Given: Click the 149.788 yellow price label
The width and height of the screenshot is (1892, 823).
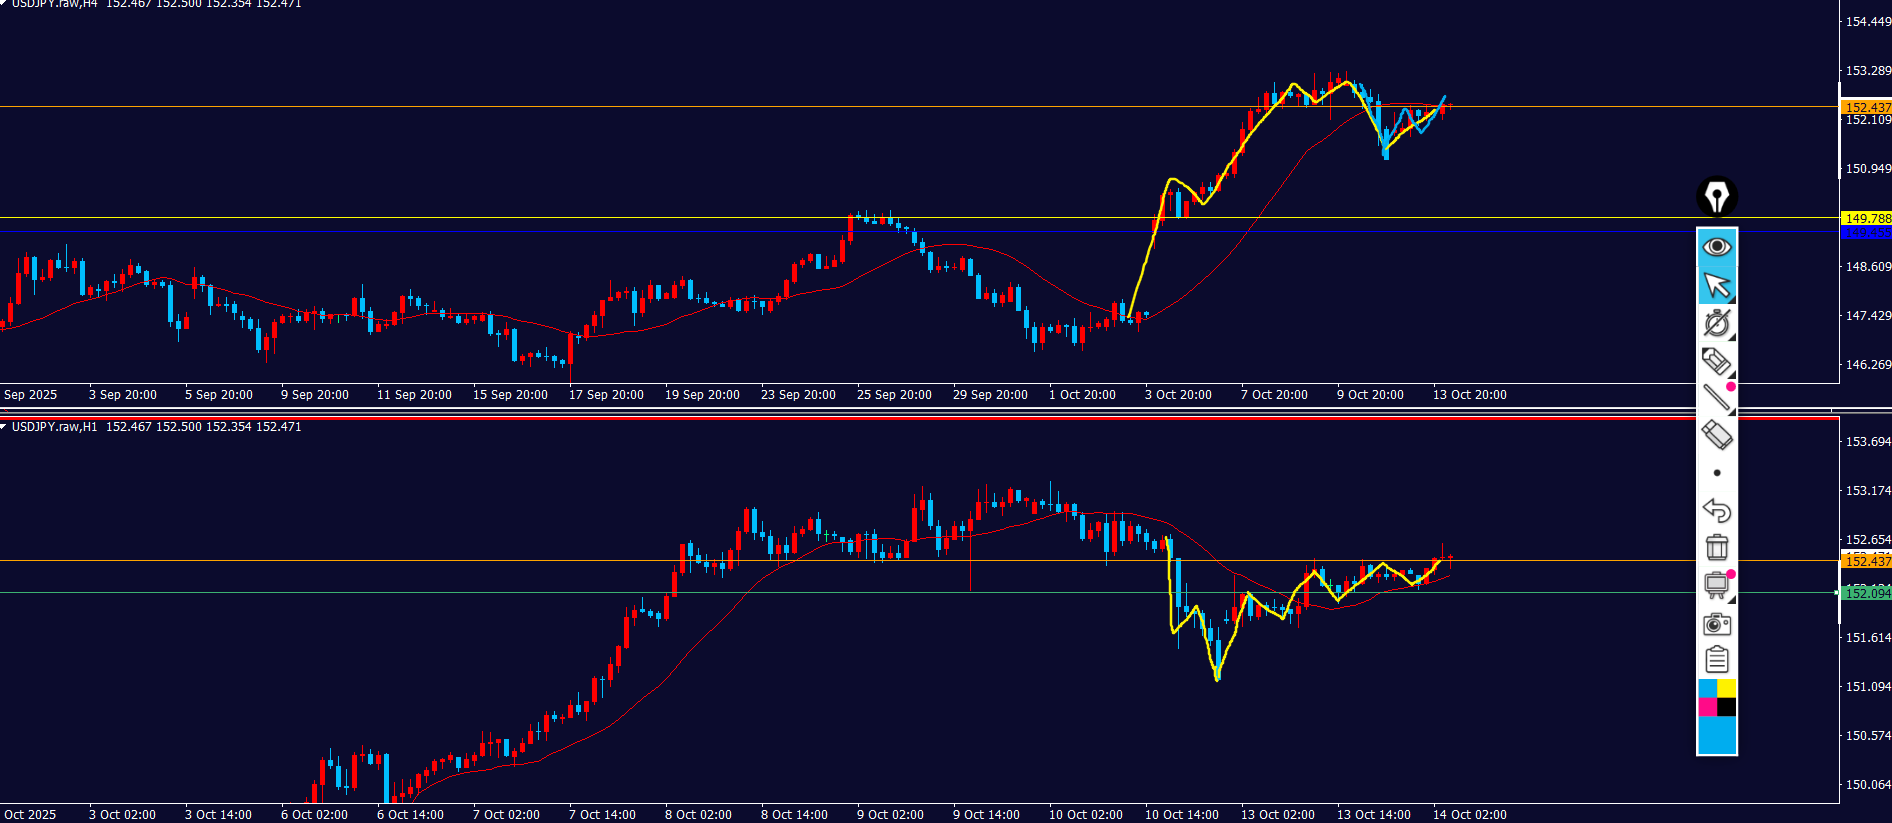Looking at the screenshot, I should pos(1866,218).
